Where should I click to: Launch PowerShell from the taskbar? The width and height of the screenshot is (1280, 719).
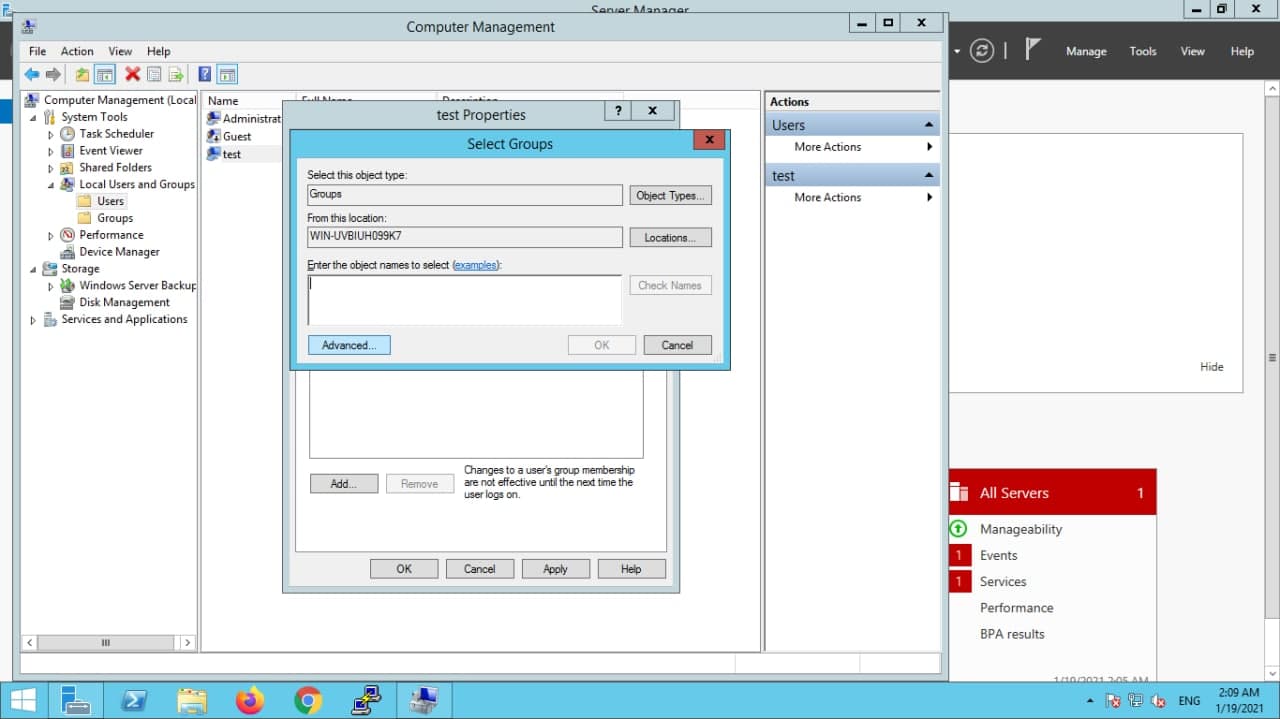[135, 701]
